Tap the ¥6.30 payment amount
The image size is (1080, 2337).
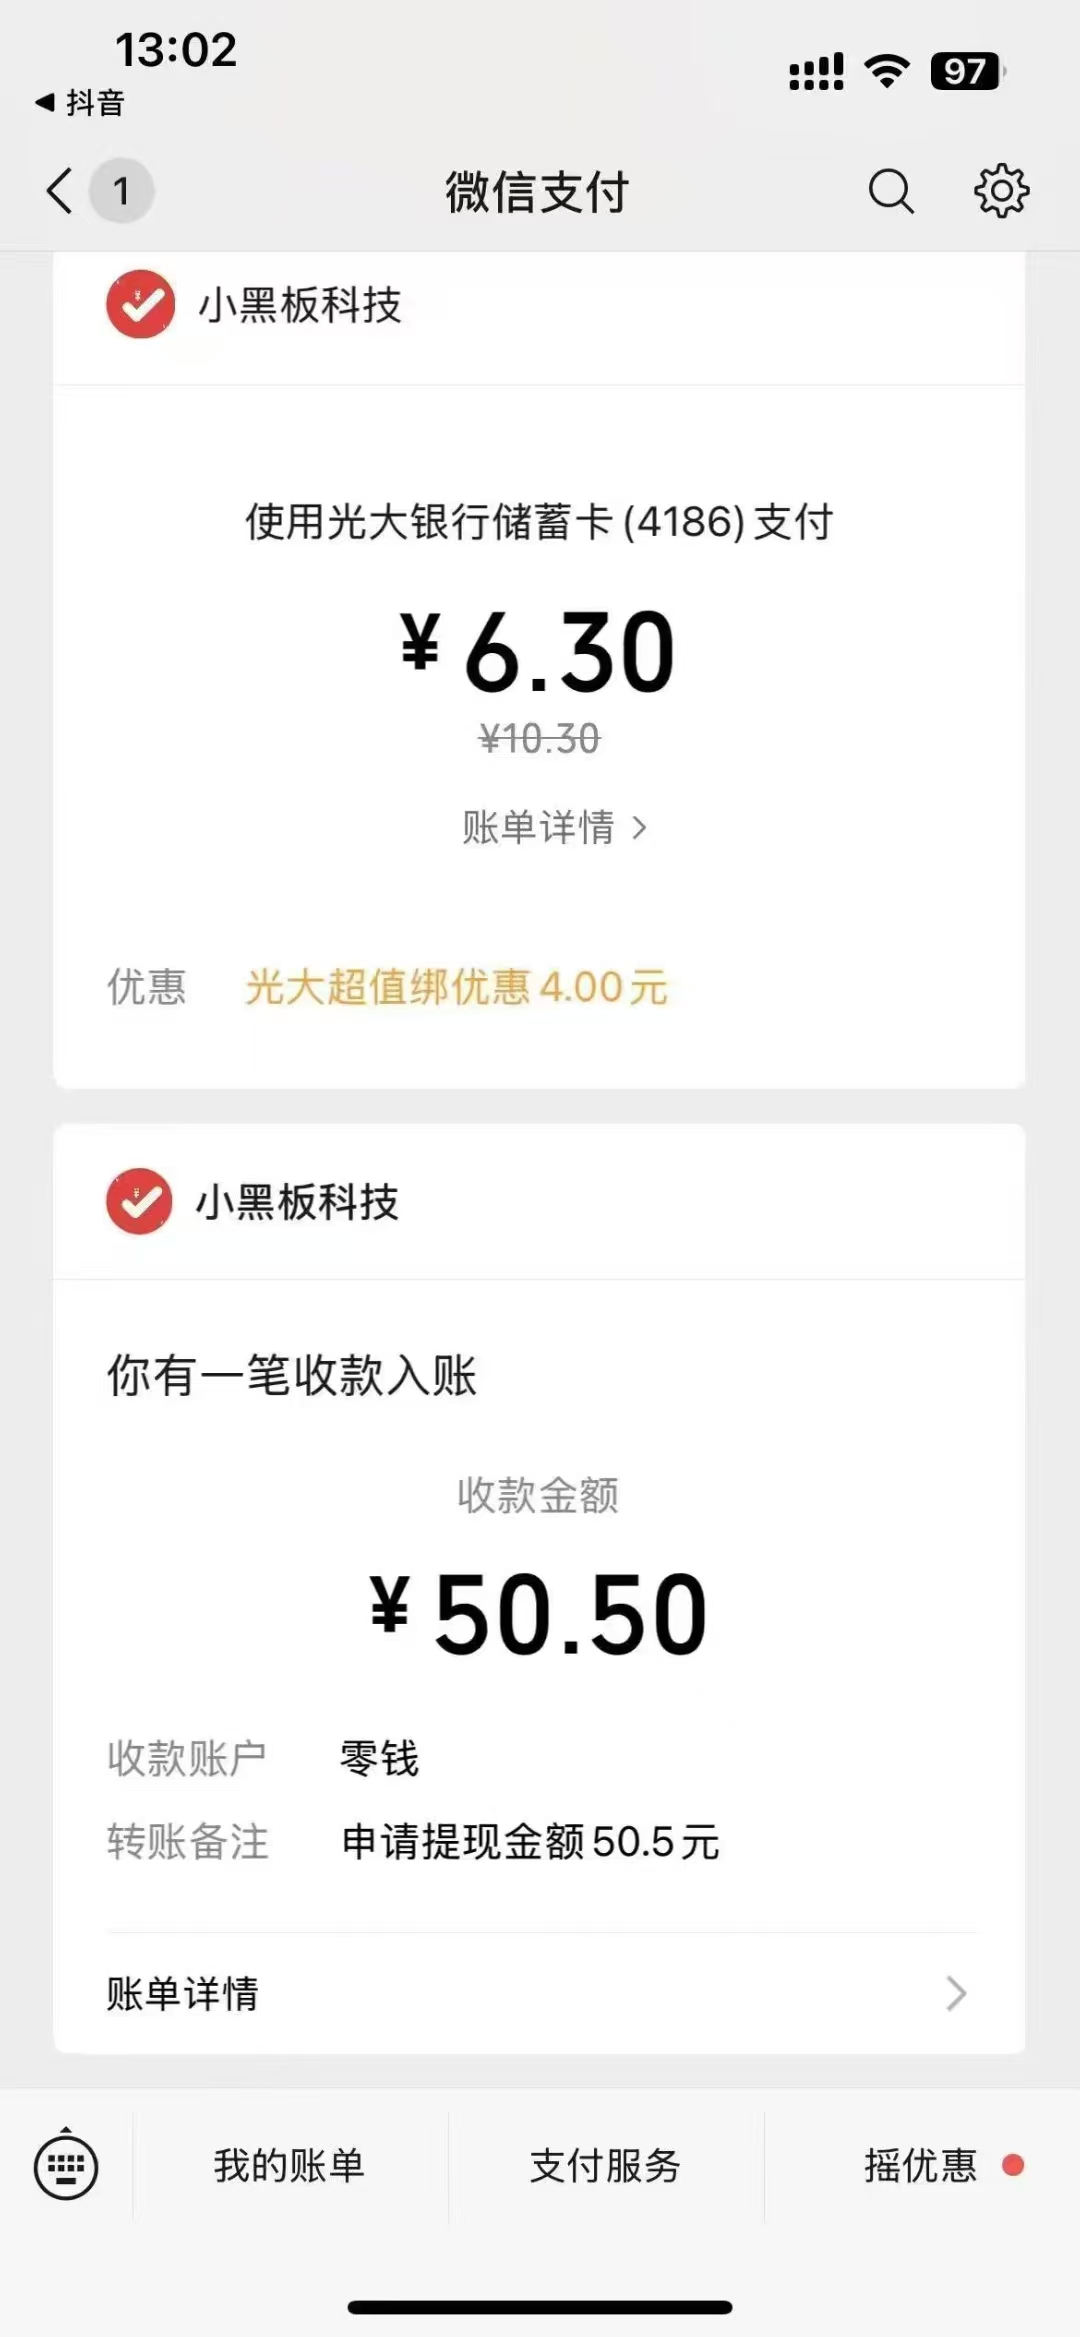pyautogui.click(x=538, y=652)
